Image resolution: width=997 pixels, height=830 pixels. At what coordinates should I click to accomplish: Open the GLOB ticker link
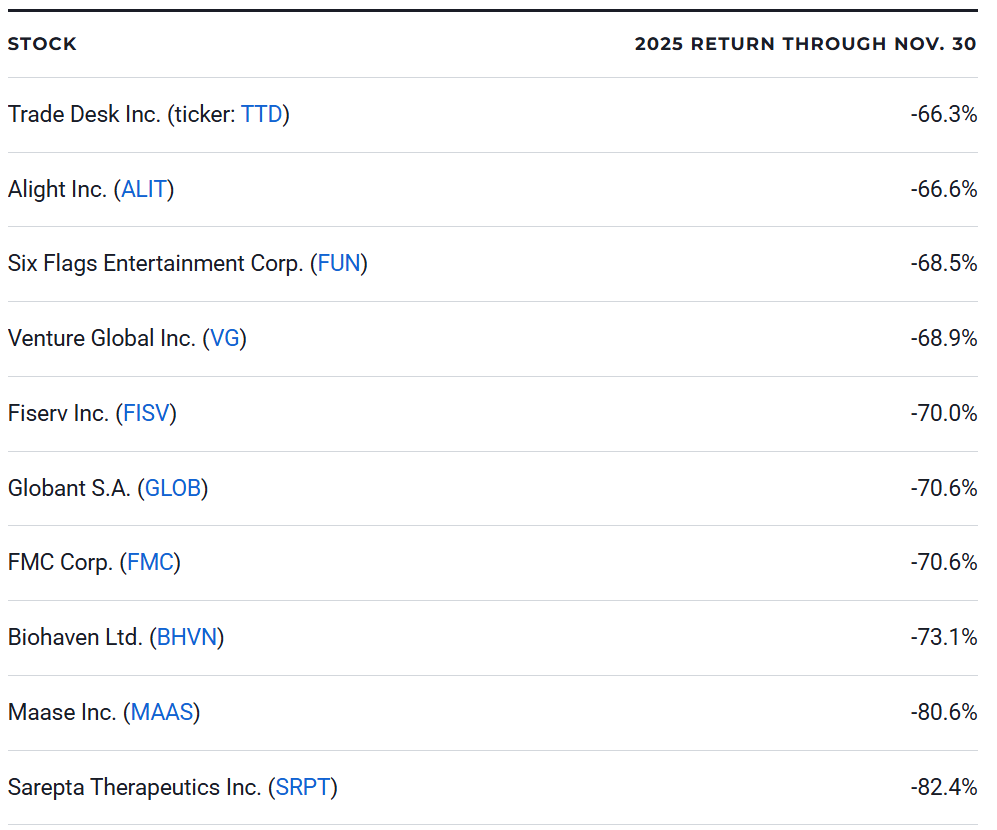pyautogui.click(x=173, y=488)
